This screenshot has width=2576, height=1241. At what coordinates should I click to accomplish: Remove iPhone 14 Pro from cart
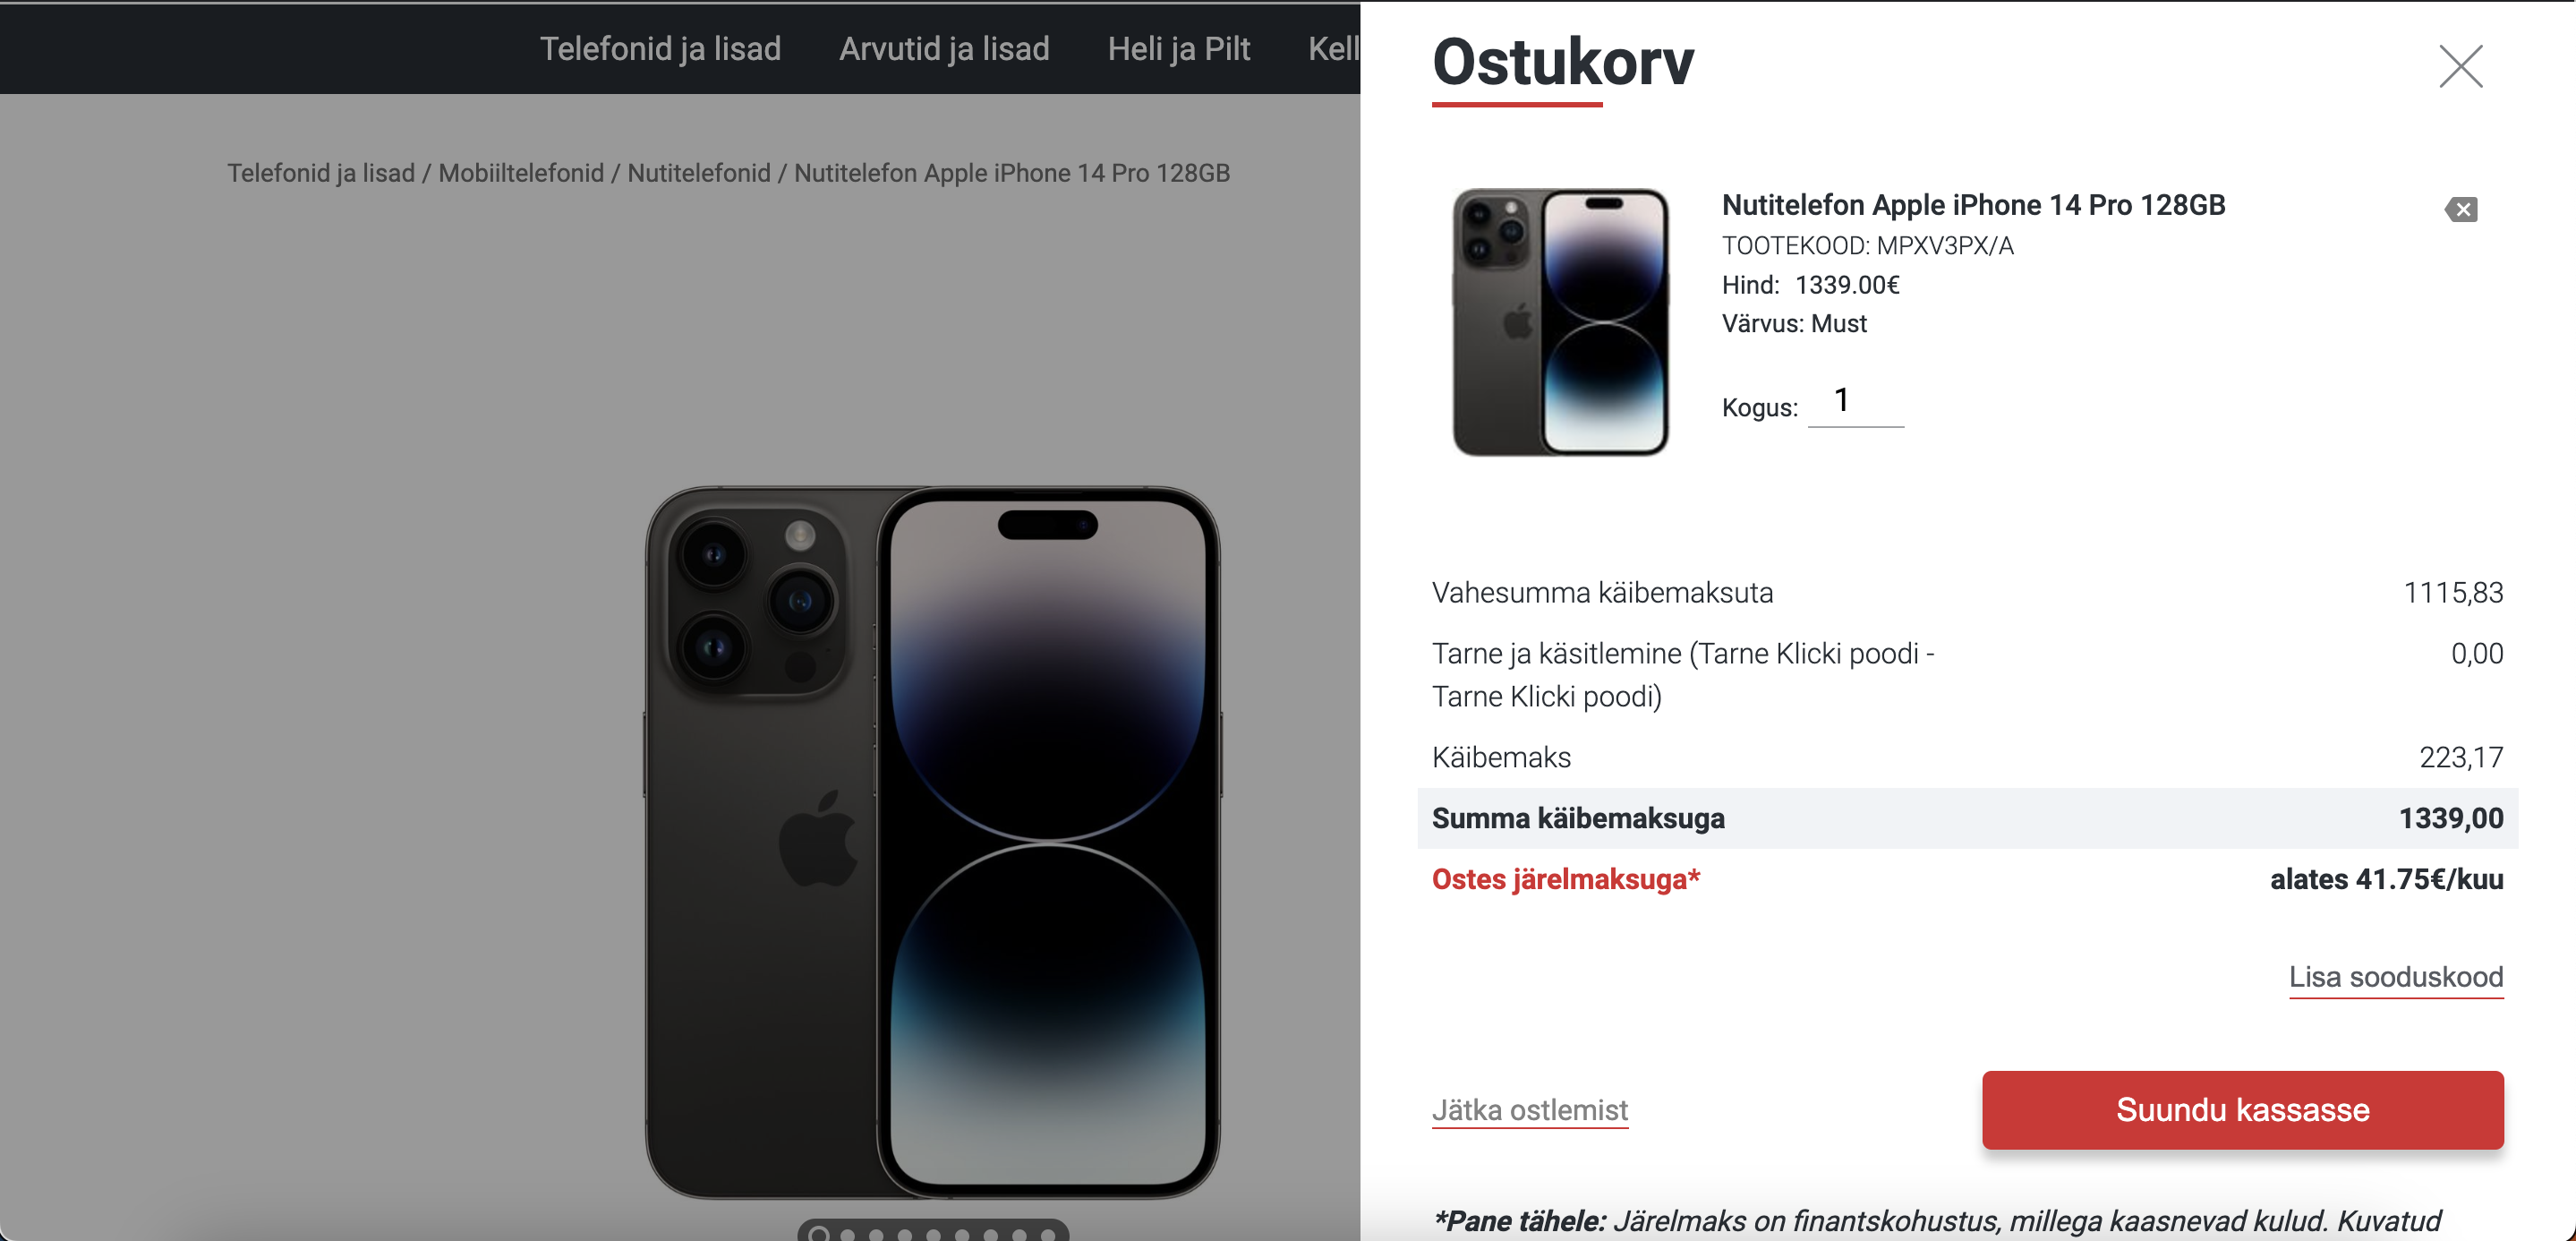click(2461, 209)
